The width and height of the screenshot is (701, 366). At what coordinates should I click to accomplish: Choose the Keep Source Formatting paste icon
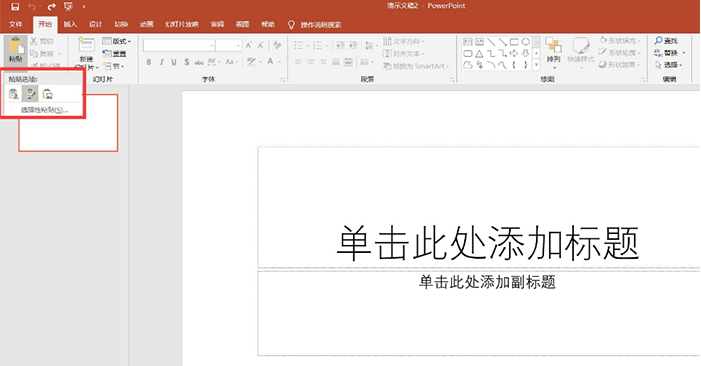click(x=14, y=94)
